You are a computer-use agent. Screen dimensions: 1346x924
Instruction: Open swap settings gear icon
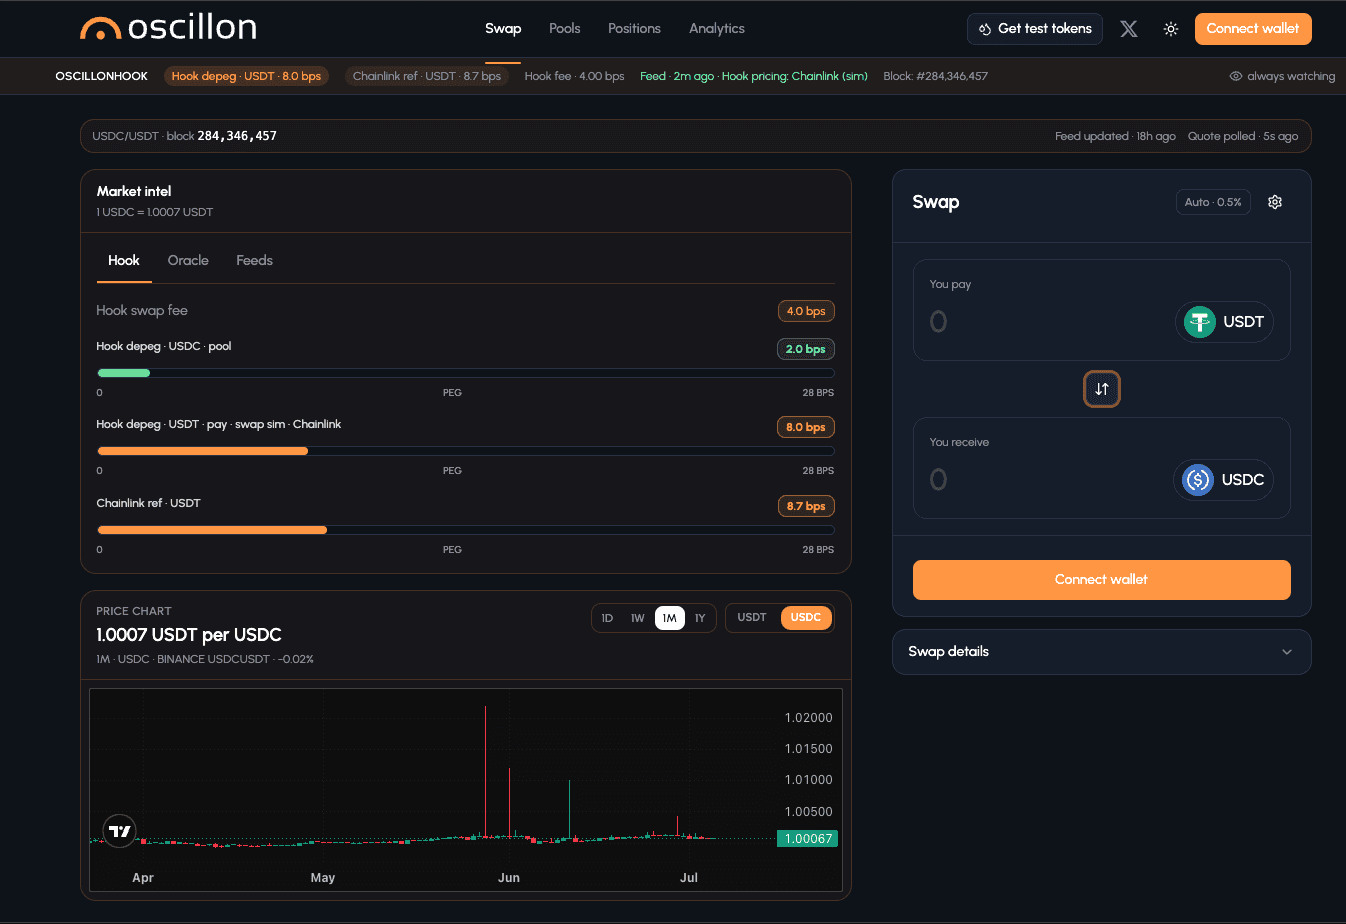1275,202
